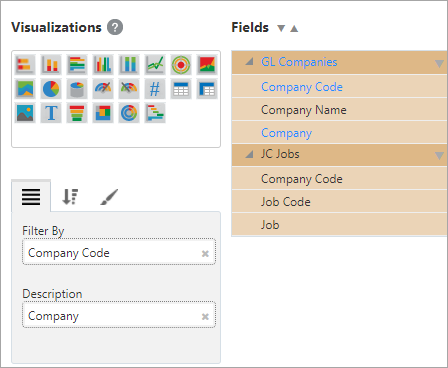Select the pie chart visualization

point(51,89)
